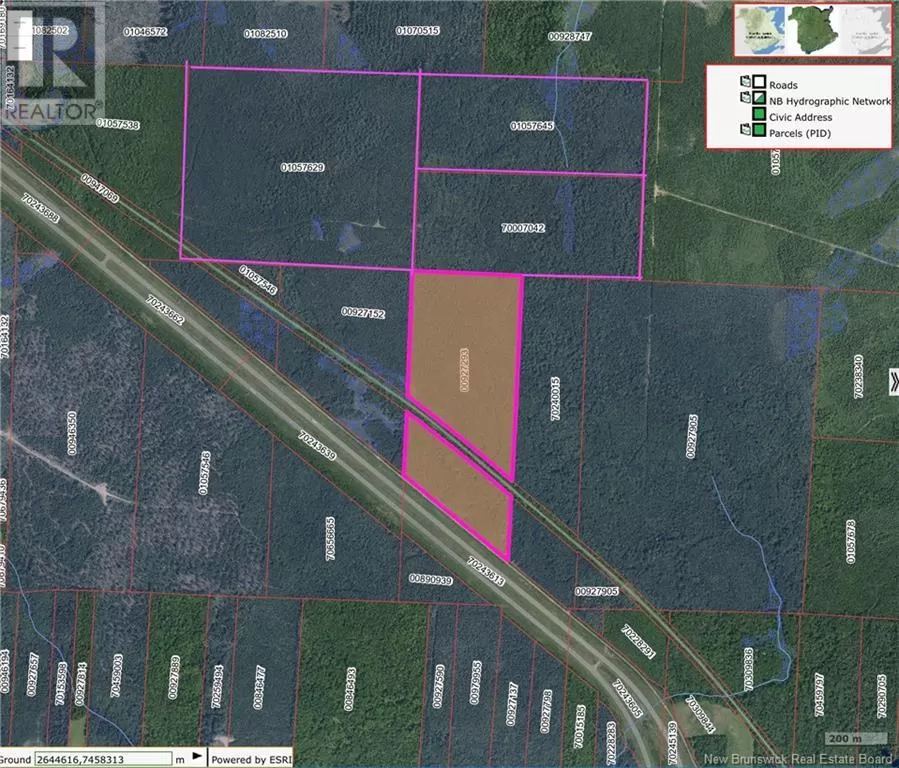Click the Ground label at bottom left
Image resolution: width=899 pixels, height=768 pixels.
coord(15,757)
